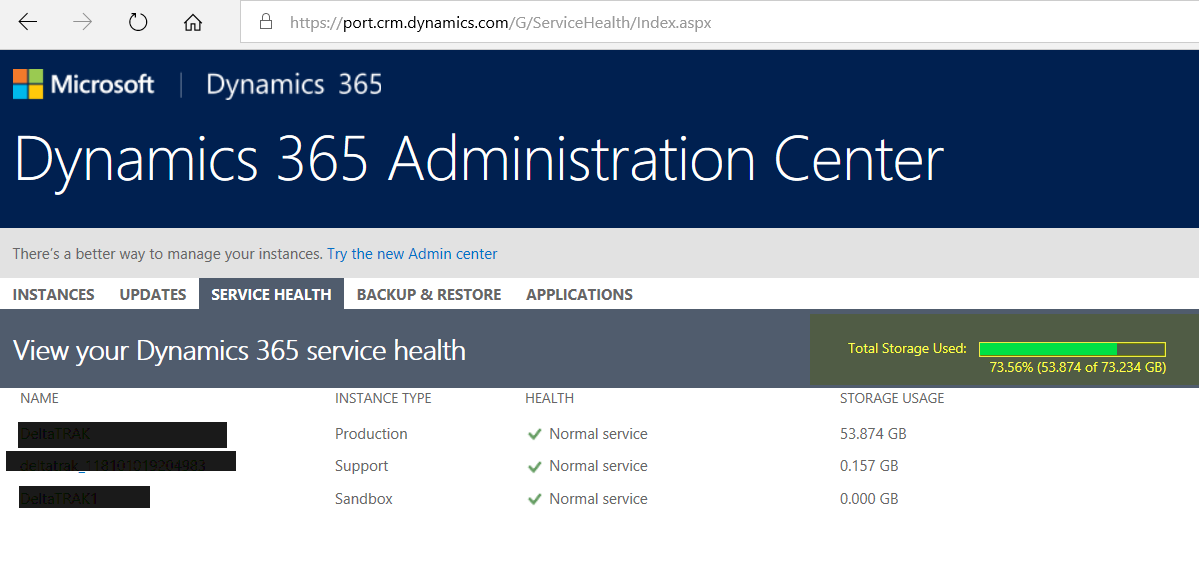Image resolution: width=1199 pixels, height=562 pixels.
Task: Click the redacted Production instance name
Action: pyautogui.click(x=122, y=434)
